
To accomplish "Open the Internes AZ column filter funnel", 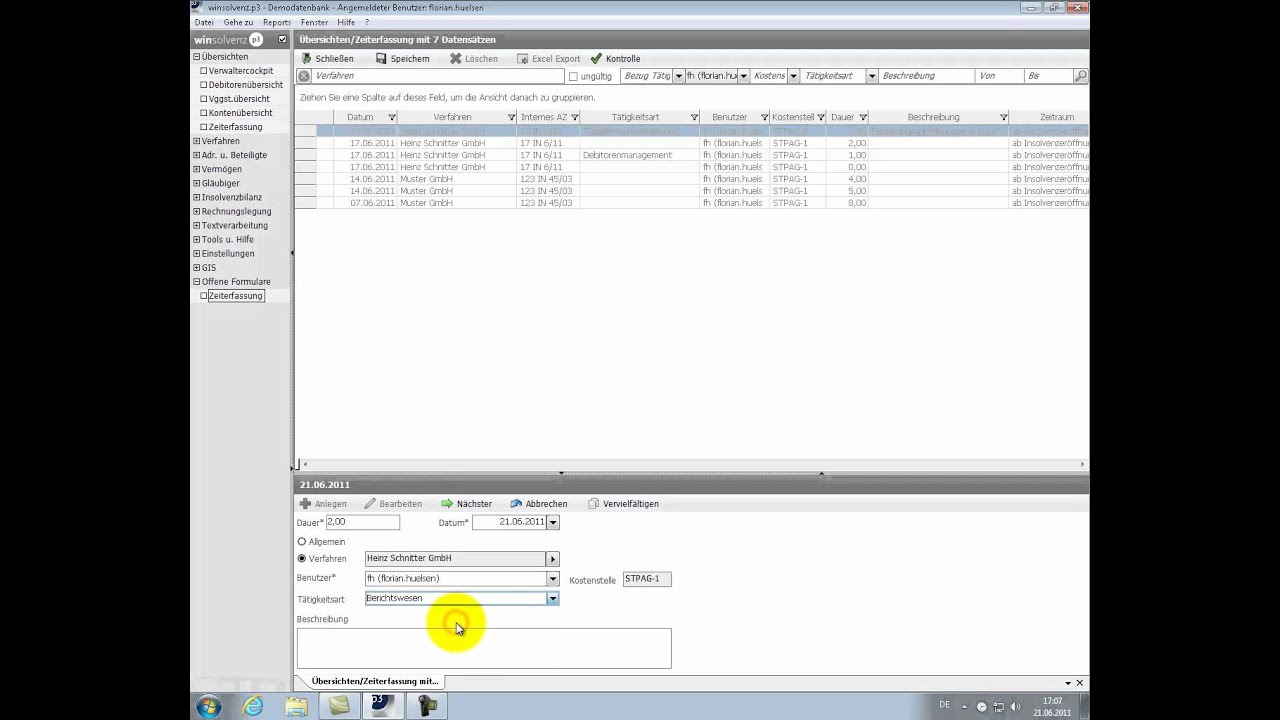I will click(574, 117).
